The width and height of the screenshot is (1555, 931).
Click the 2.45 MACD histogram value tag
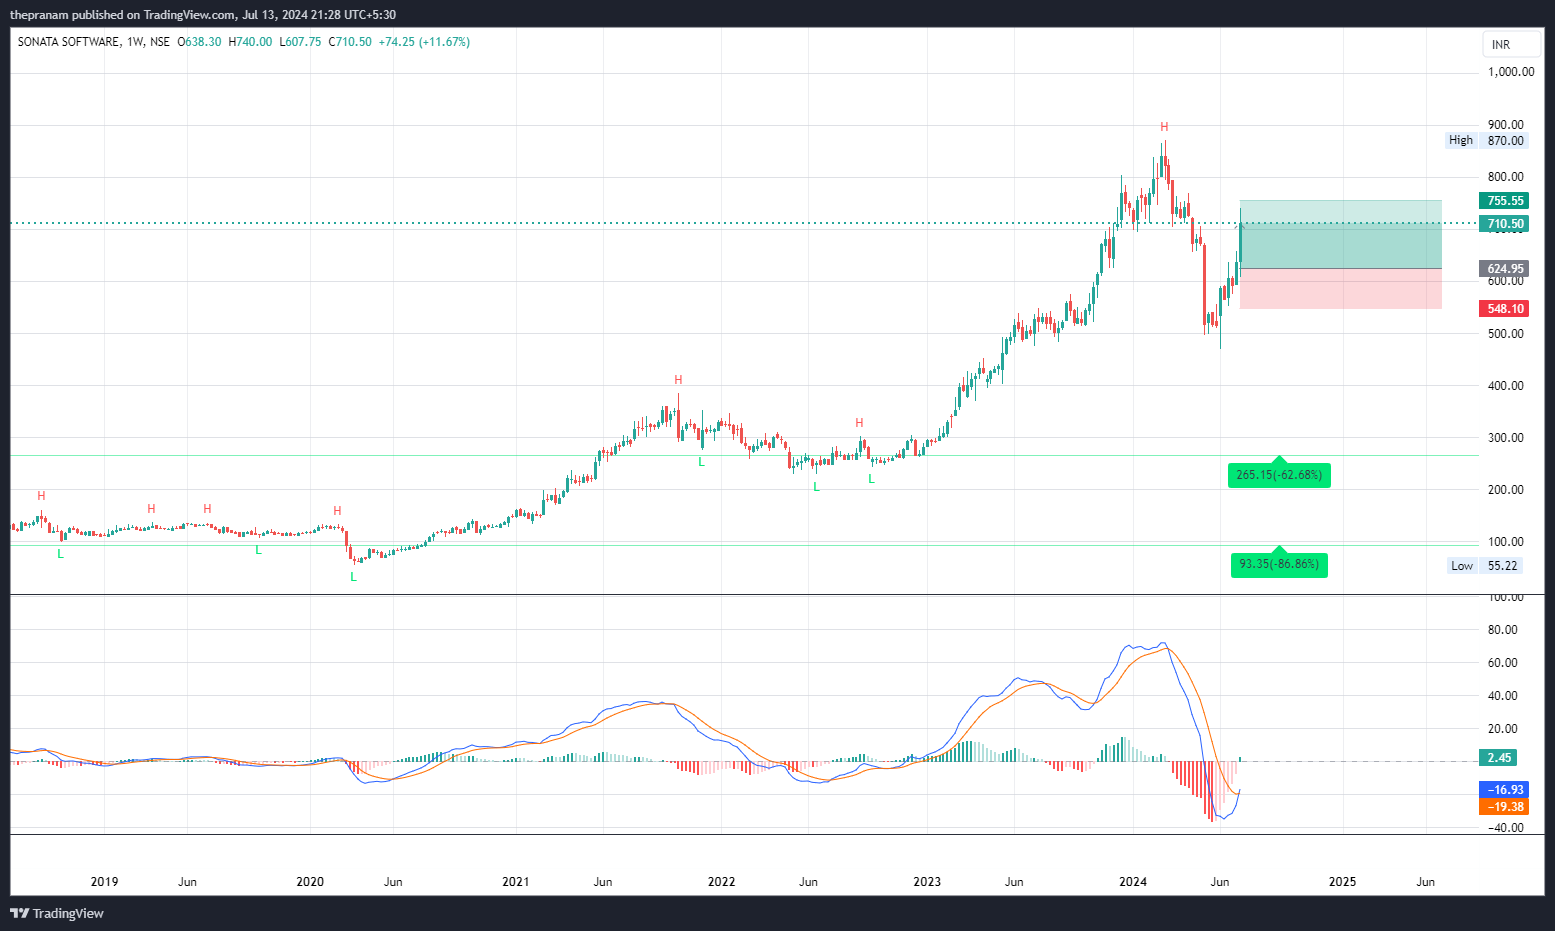[x=1497, y=758]
